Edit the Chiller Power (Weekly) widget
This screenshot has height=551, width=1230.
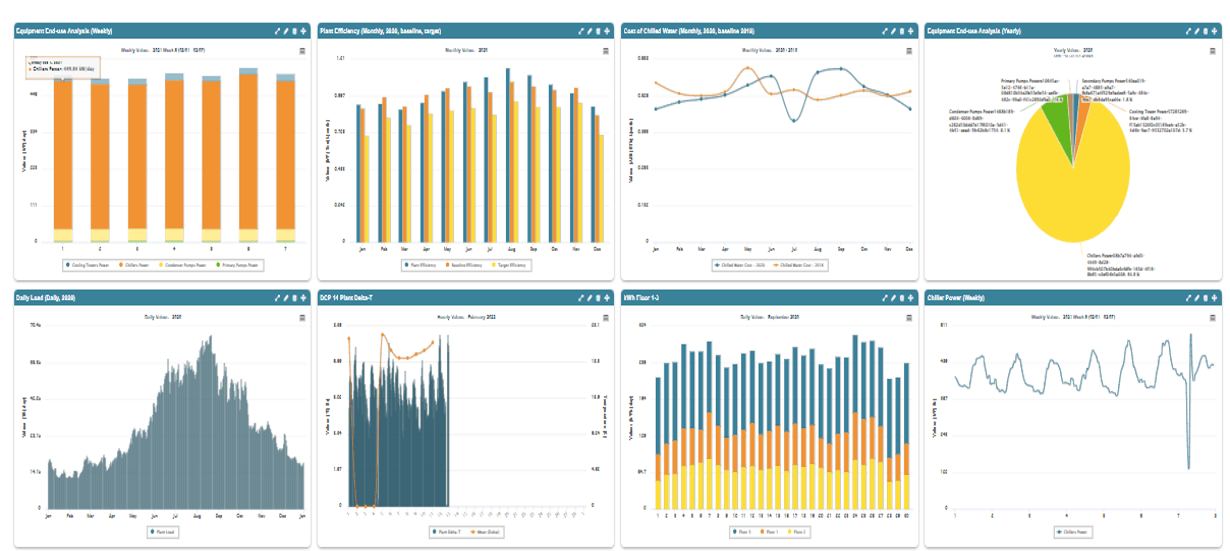(1197, 297)
